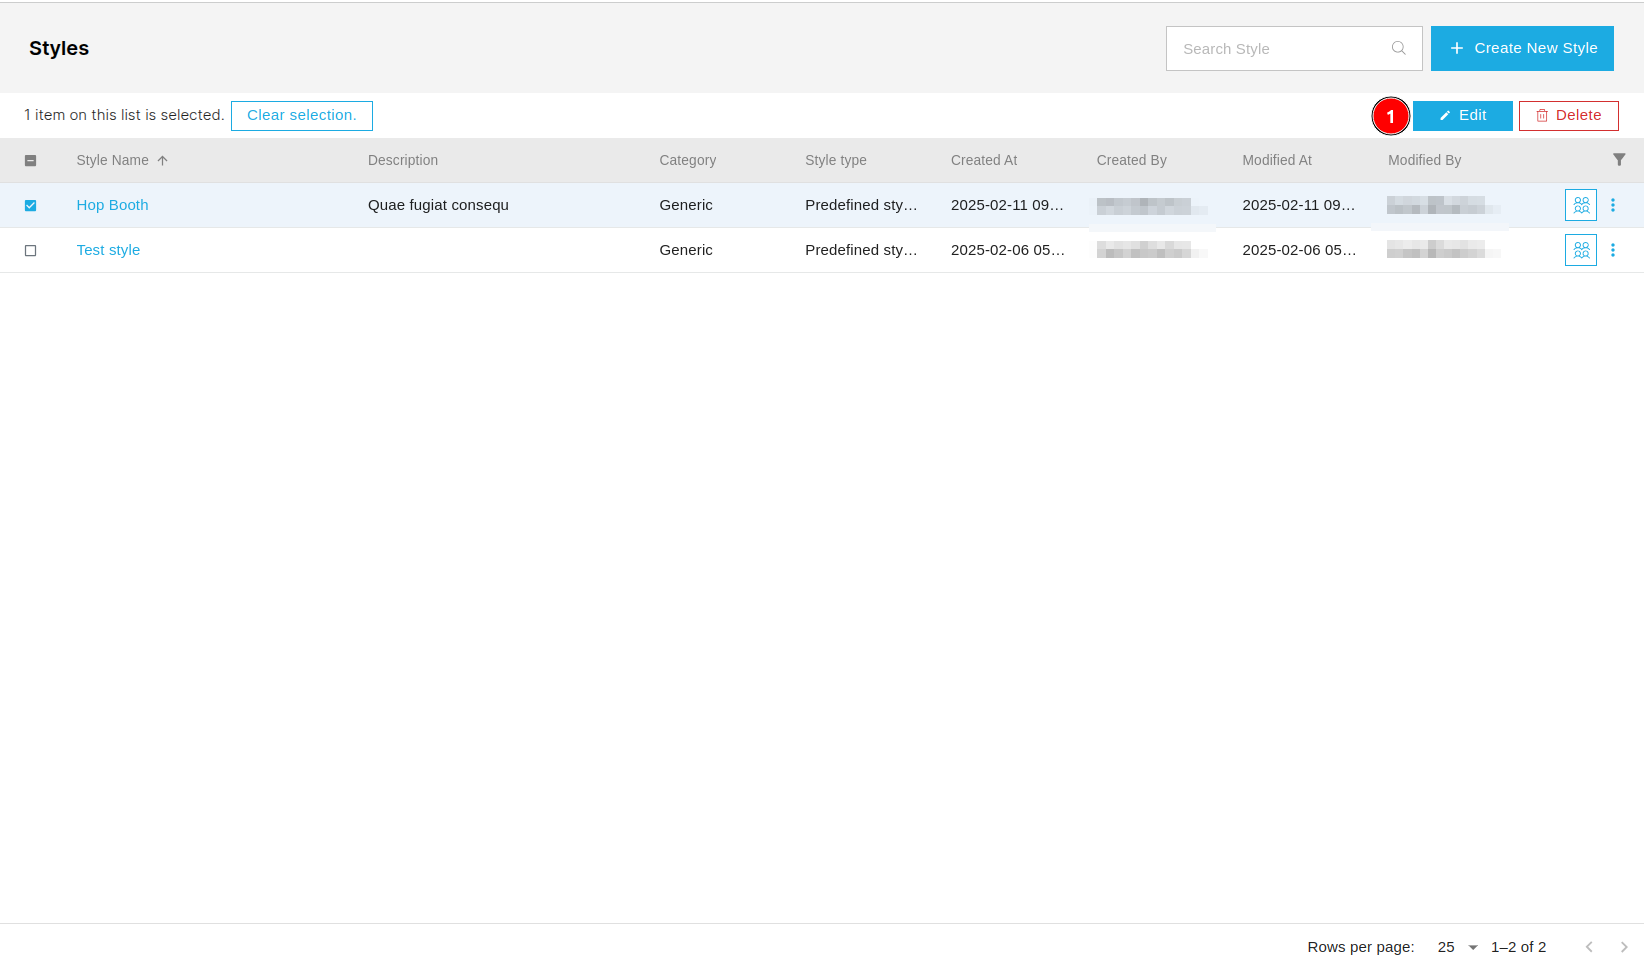1644x969 pixels.
Task: Sort by Created At column header
Action: 984,160
